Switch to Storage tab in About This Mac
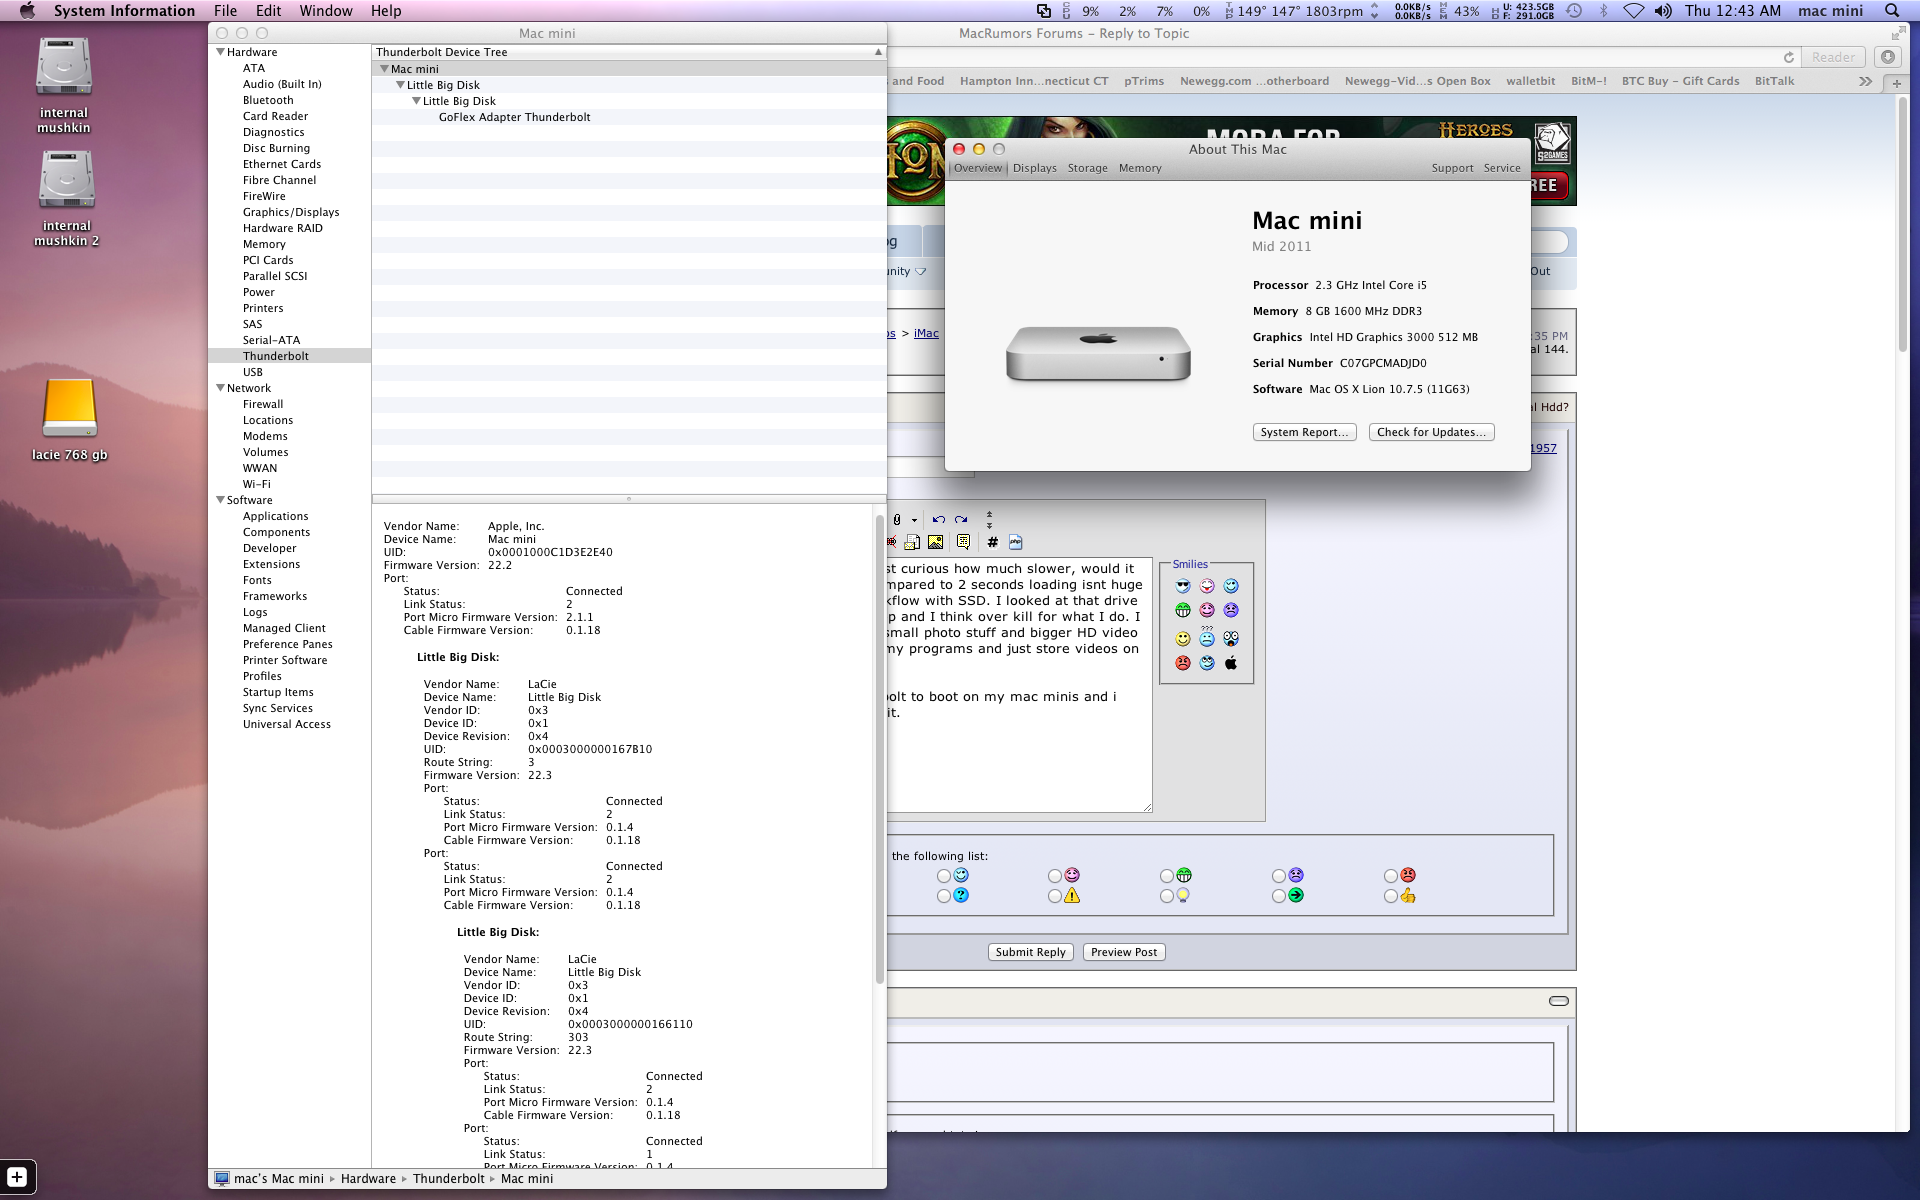The height and width of the screenshot is (1200, 1920). click(1087, 168)
